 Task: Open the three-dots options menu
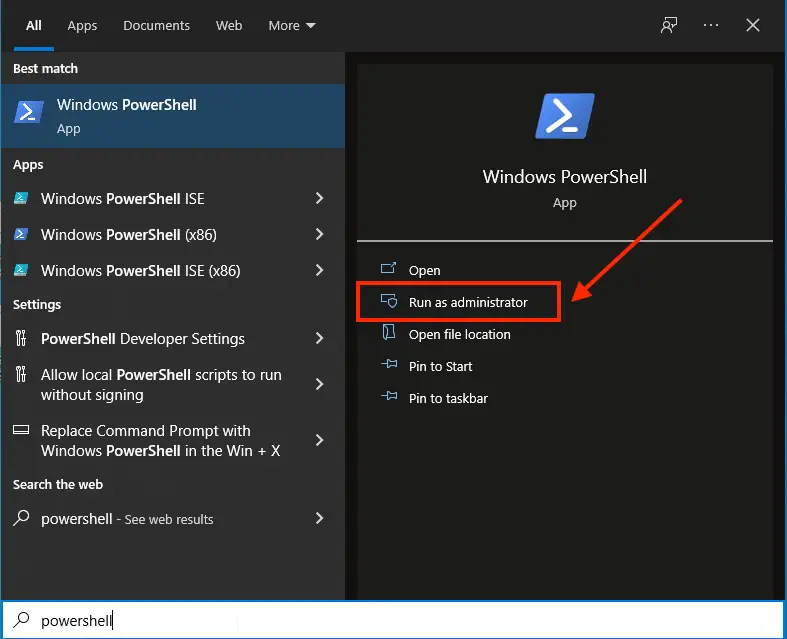711,25
